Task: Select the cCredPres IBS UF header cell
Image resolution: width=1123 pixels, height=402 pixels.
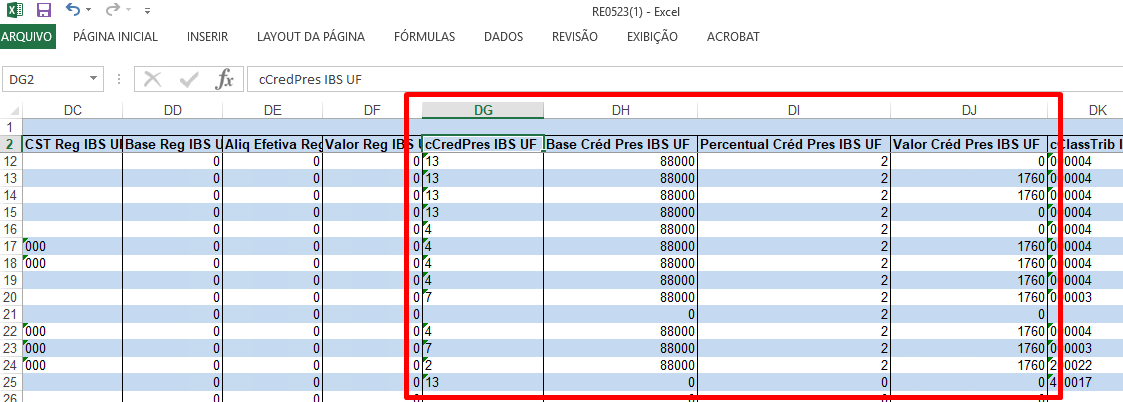Action: coord(483,144)
